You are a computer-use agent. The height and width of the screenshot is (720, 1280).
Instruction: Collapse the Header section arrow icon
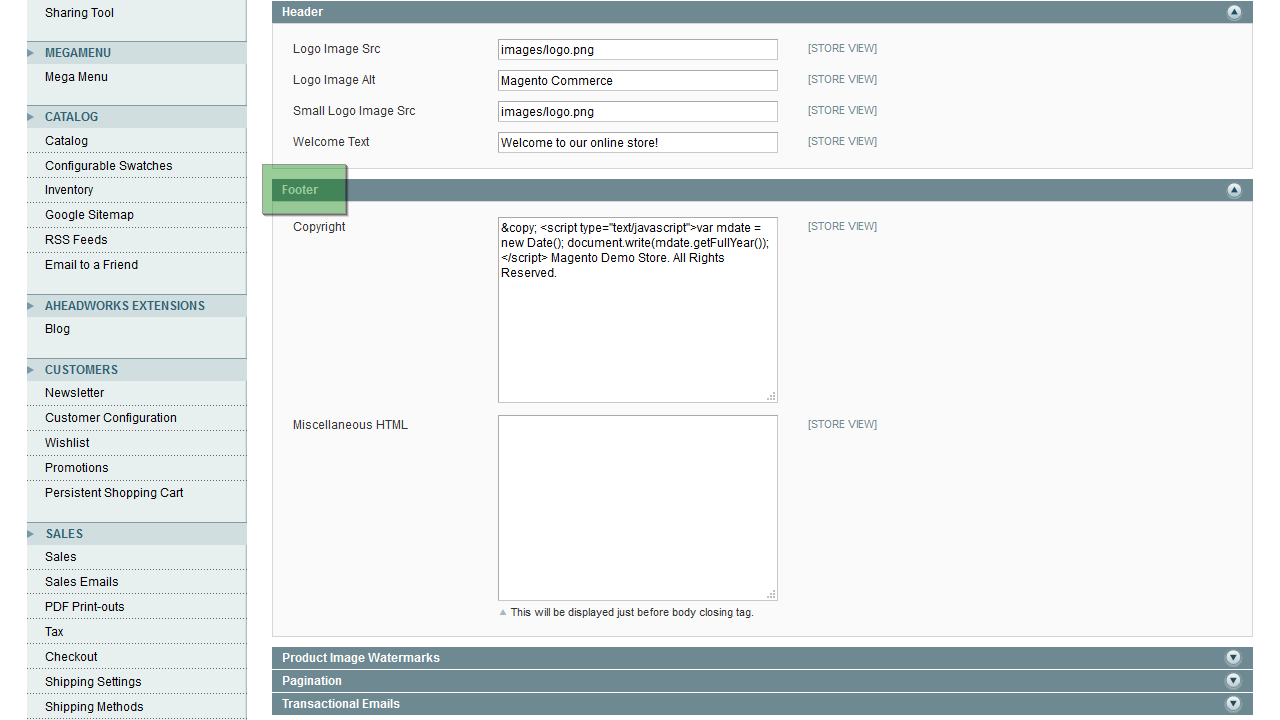coord(1234,12)
